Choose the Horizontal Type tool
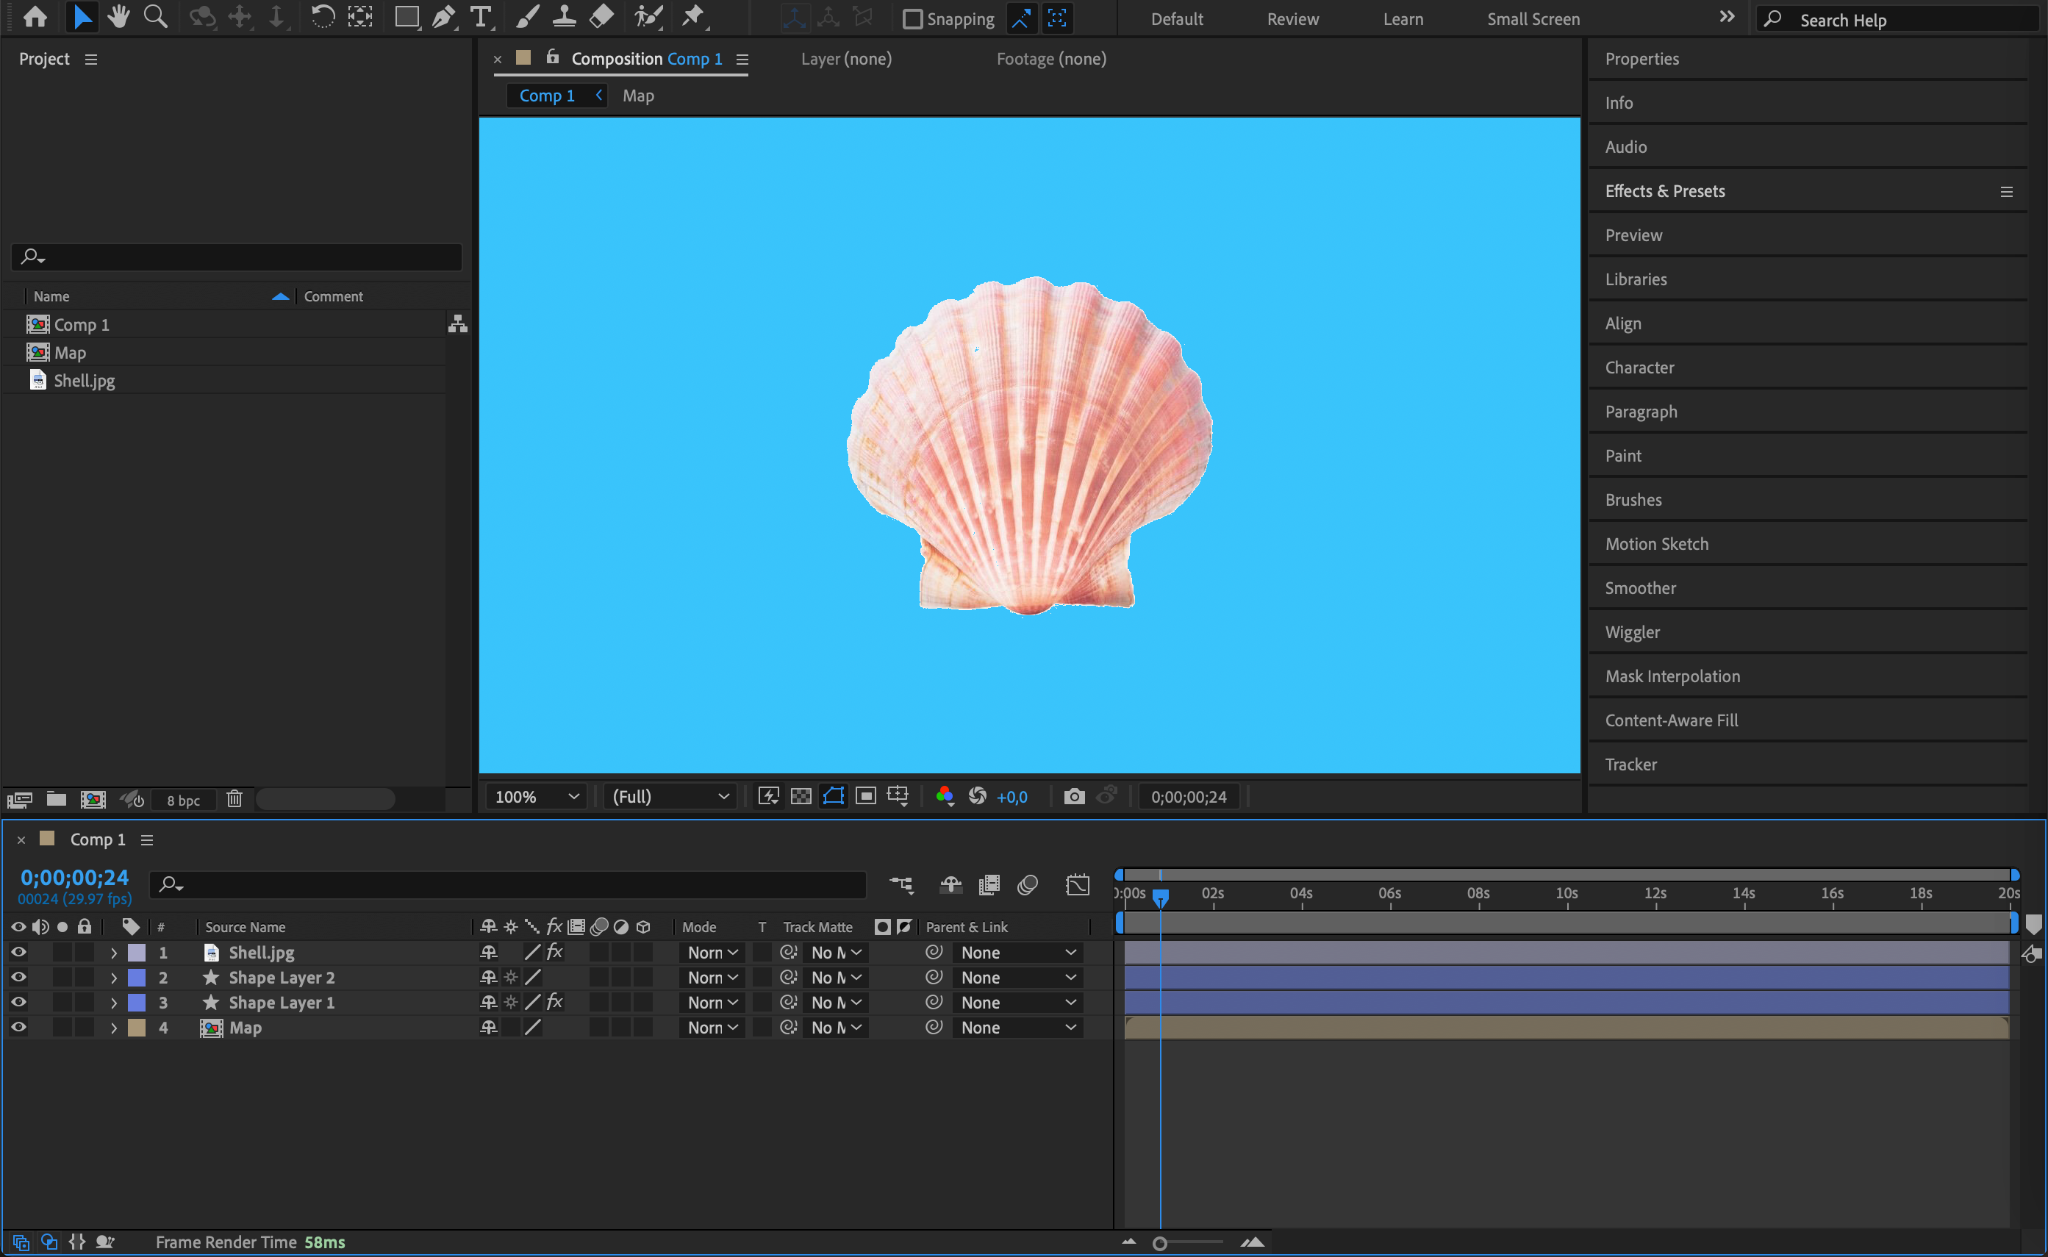2048x1257 pixels. pyautogui.click(x=481, y=17)
